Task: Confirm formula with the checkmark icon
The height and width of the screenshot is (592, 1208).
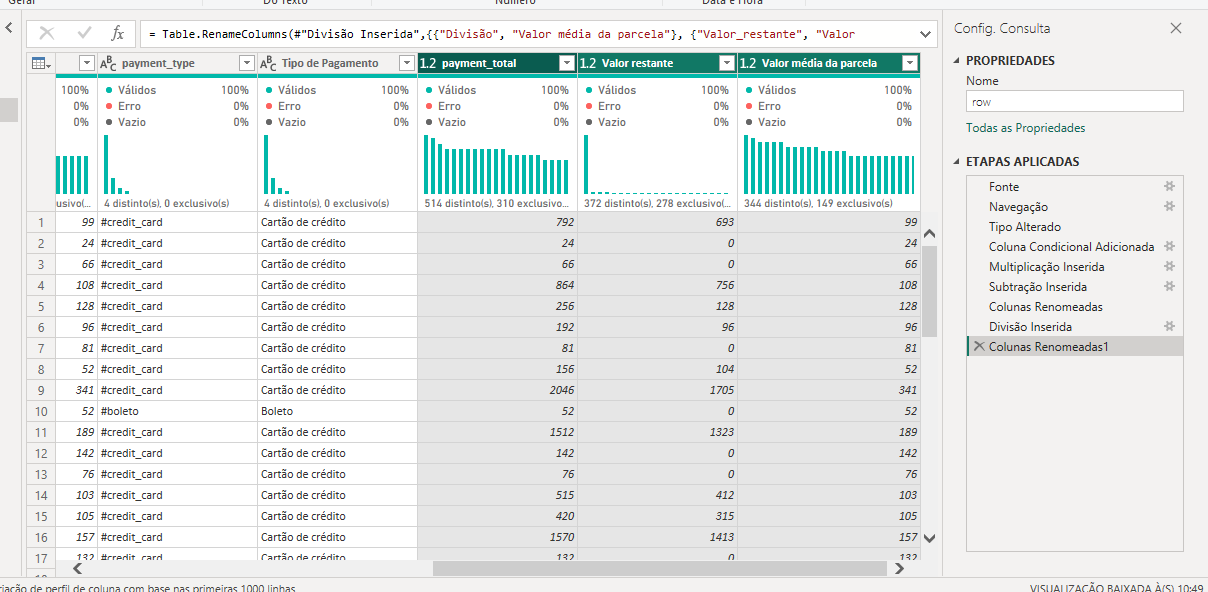Action: [x=82, y=33]
